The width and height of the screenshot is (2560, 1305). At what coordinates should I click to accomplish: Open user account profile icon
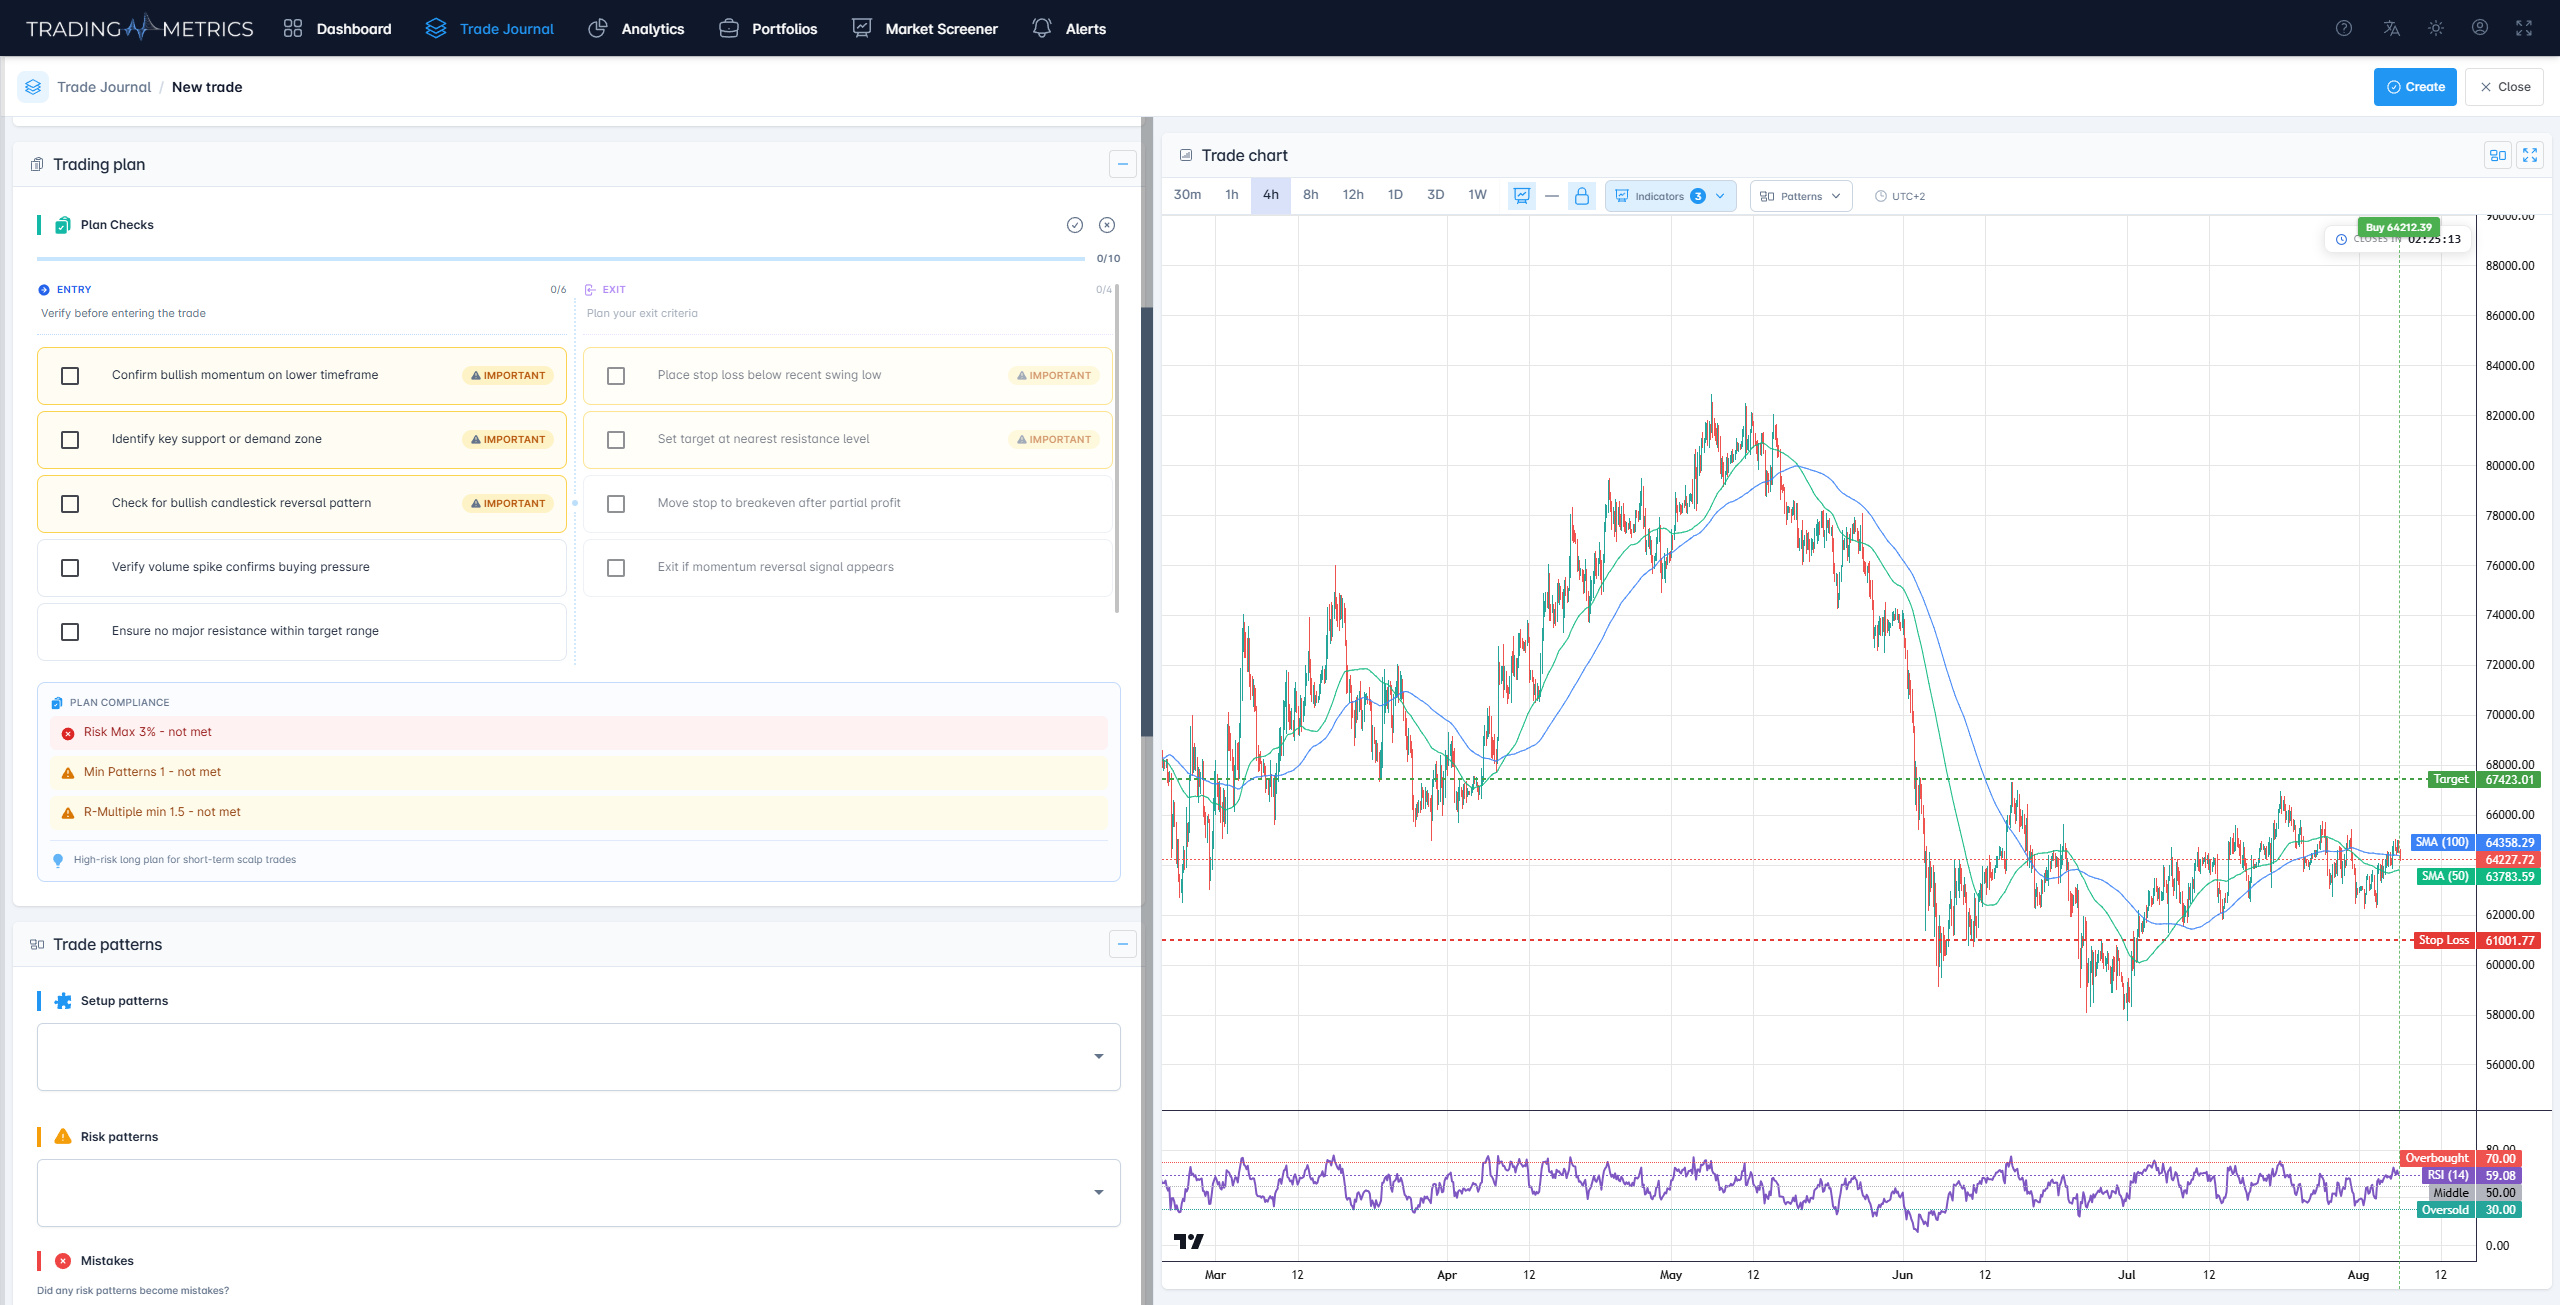[2480, 28]
